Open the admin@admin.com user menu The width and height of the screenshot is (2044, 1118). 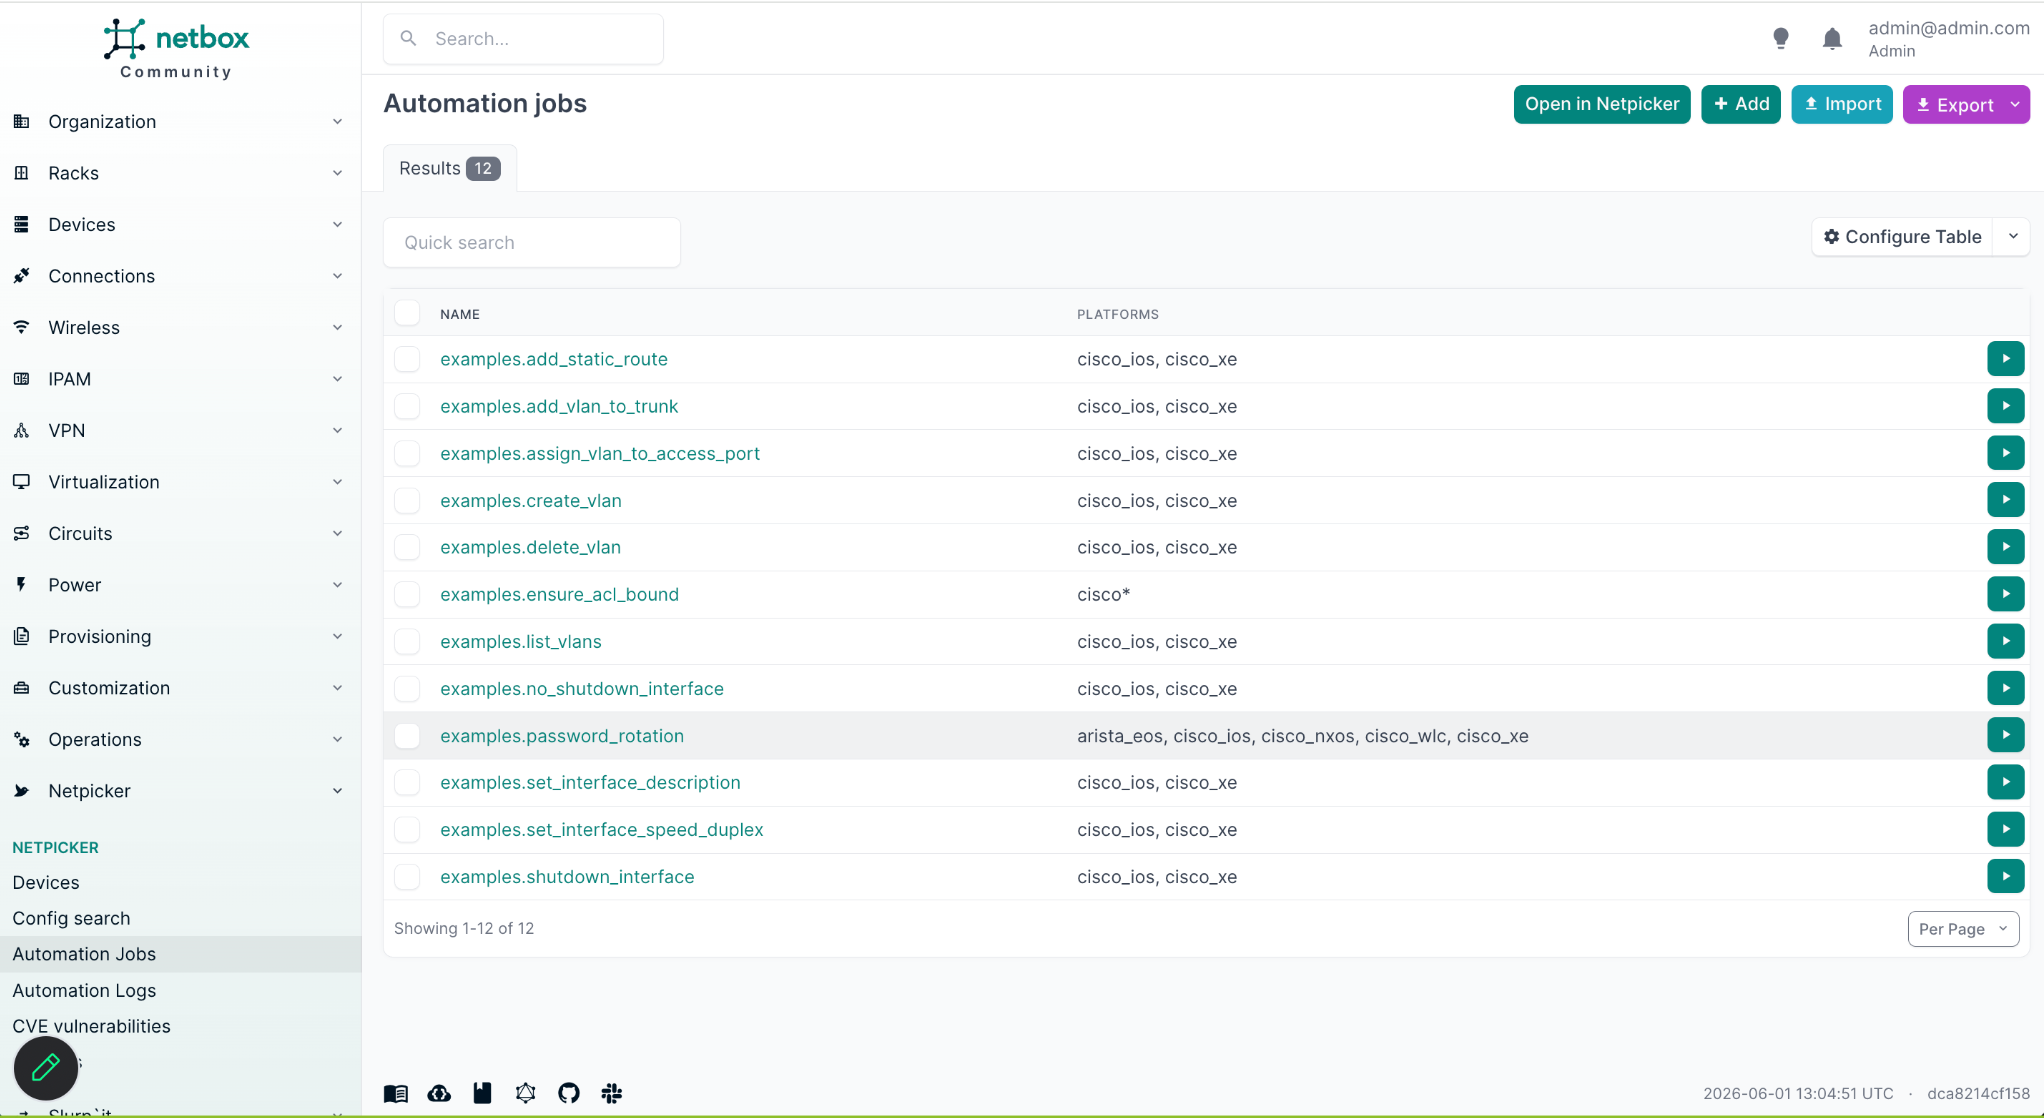[1948, 38]
